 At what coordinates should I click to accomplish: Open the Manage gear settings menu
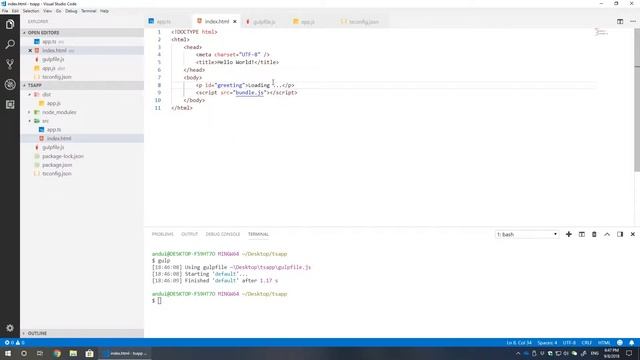point(10,328)
